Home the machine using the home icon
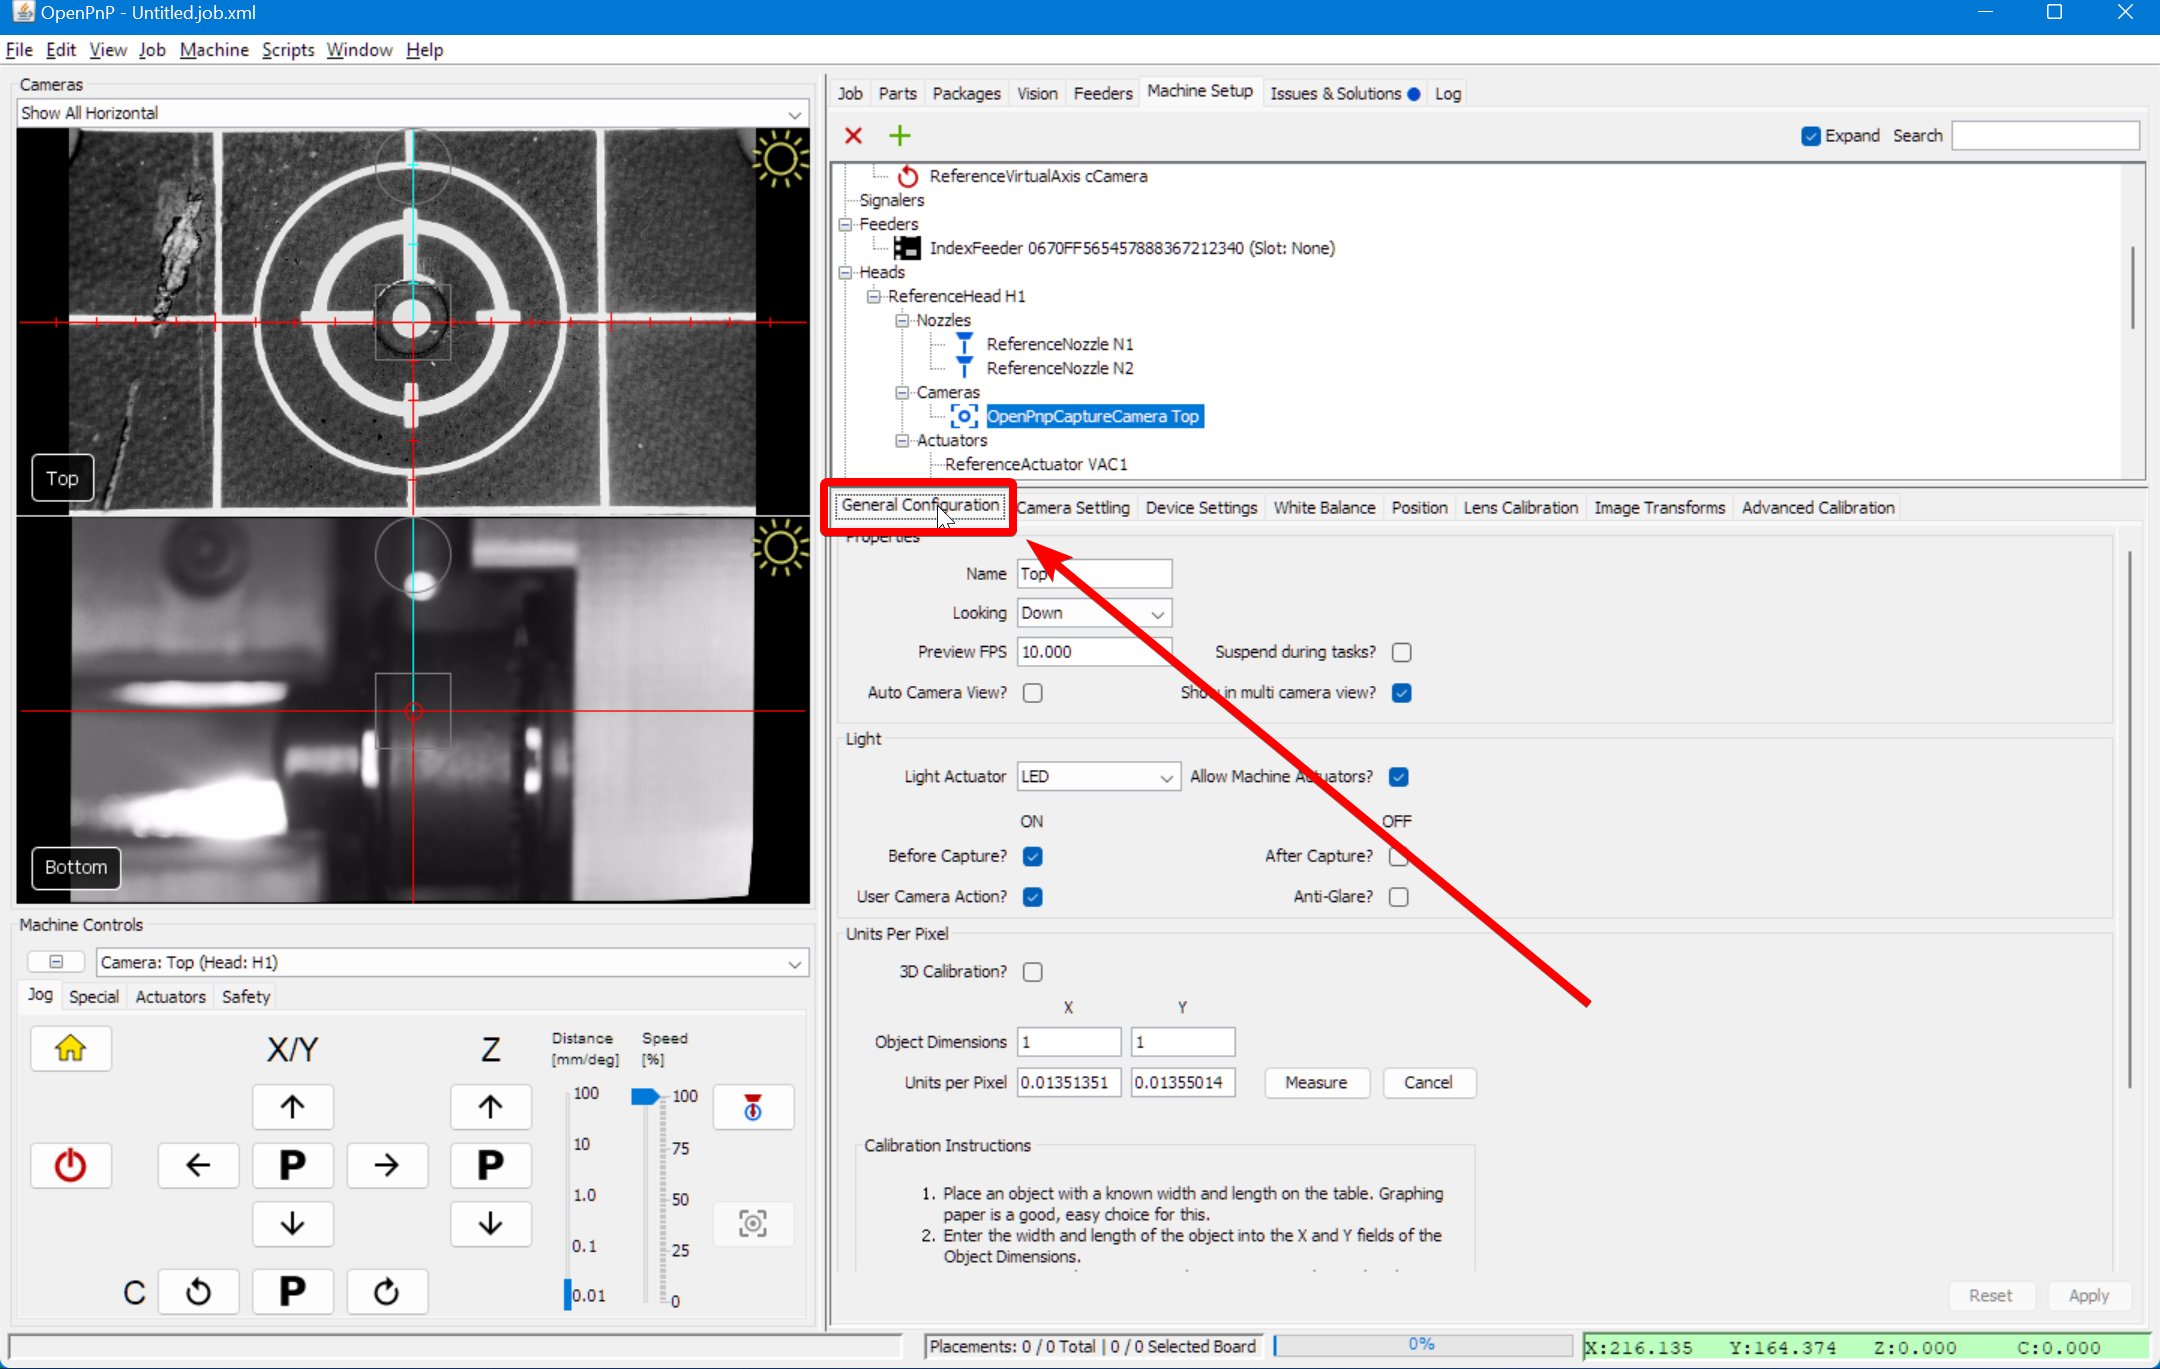 (70, 1048)
